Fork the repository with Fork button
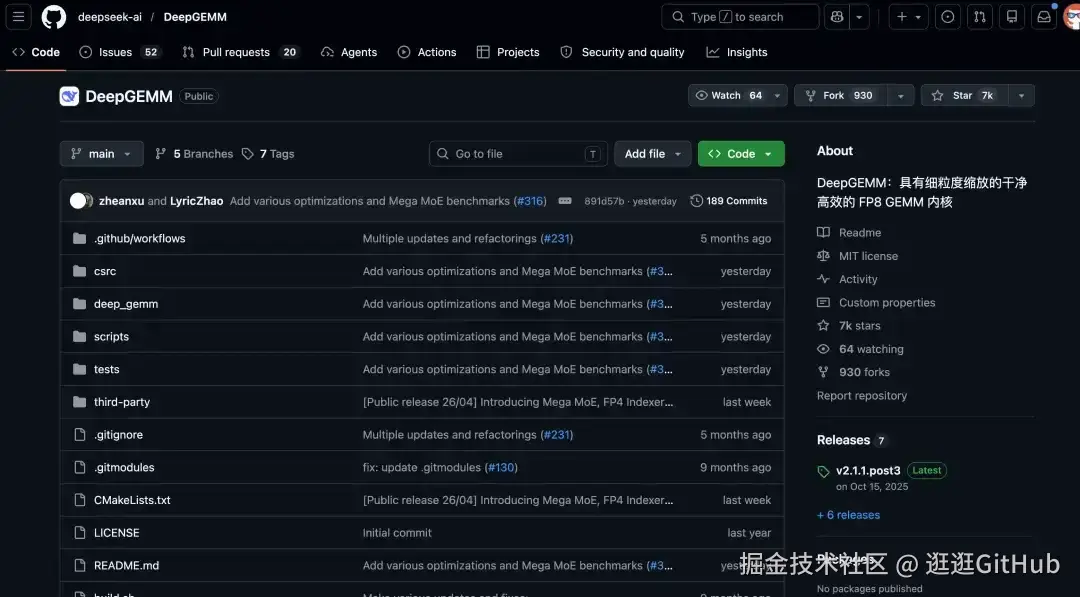The width and height of the screenshot is (1080, 597). 841,96
